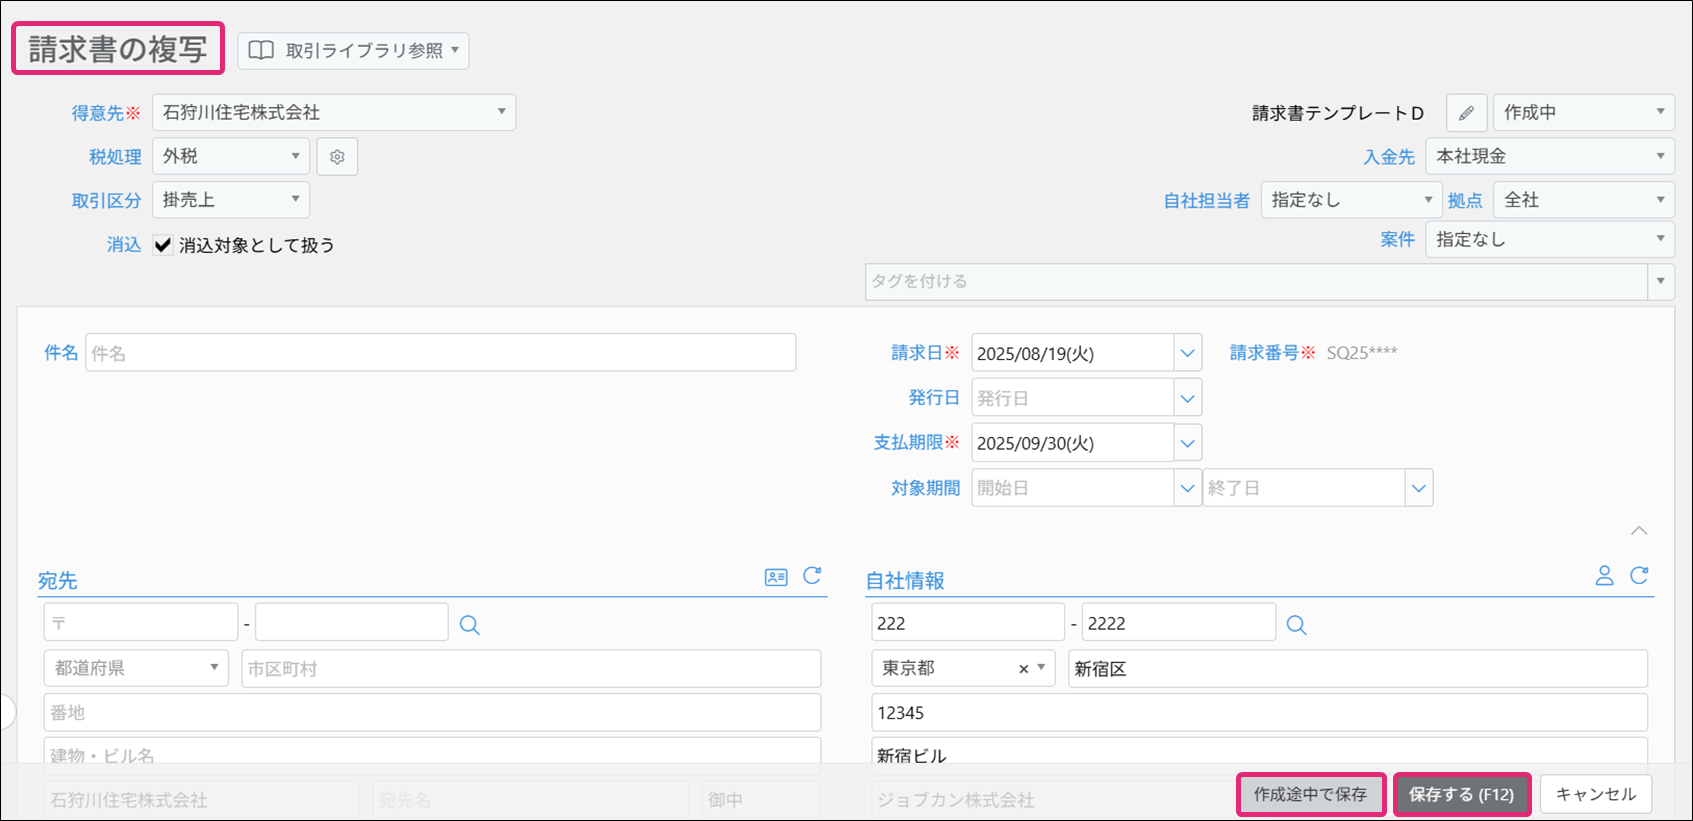The image size is (1693, 821).
Task: Open the 作成中 status dropdown
Action: click(1583, 112)
